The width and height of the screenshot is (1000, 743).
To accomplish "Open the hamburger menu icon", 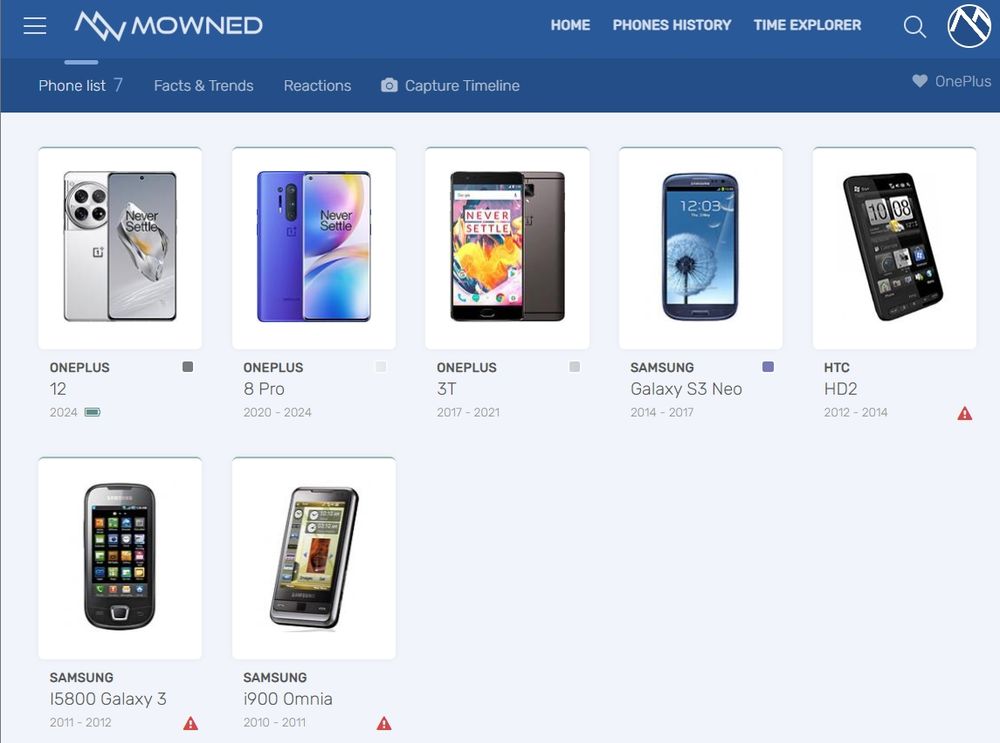I will pos(34,26).
